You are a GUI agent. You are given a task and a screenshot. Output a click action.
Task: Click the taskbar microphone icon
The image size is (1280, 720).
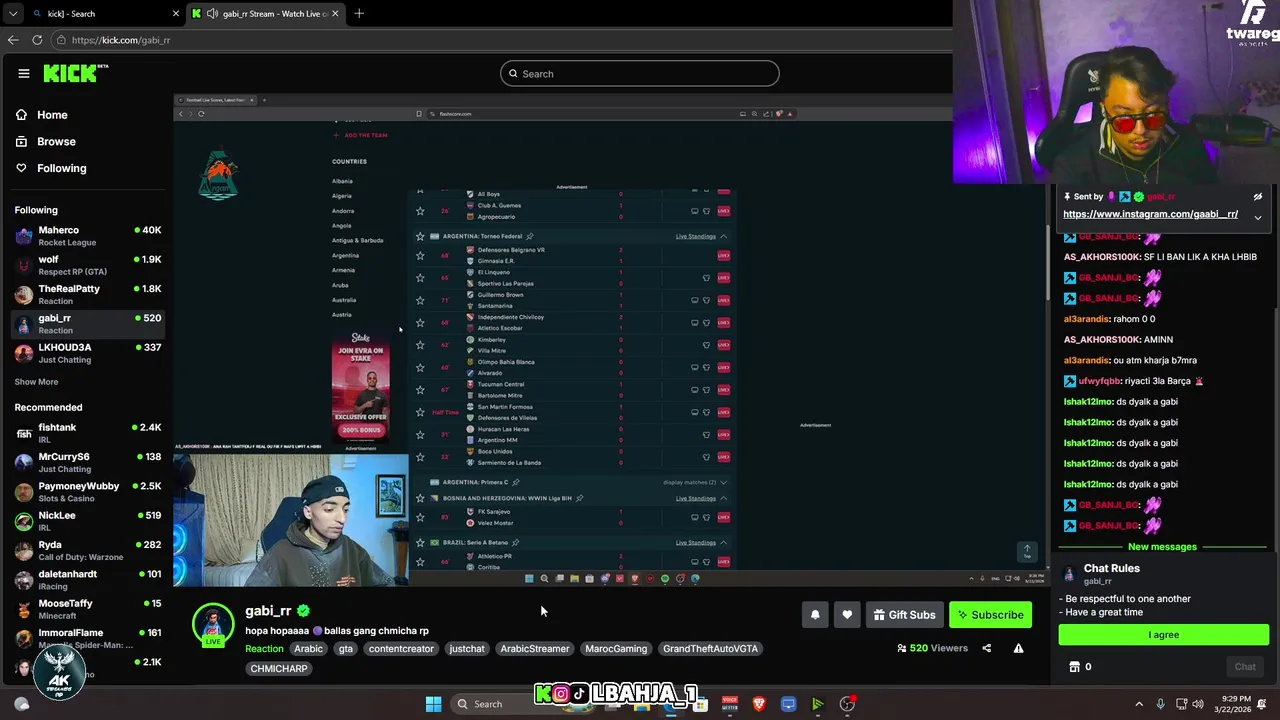pos(1160,704)
